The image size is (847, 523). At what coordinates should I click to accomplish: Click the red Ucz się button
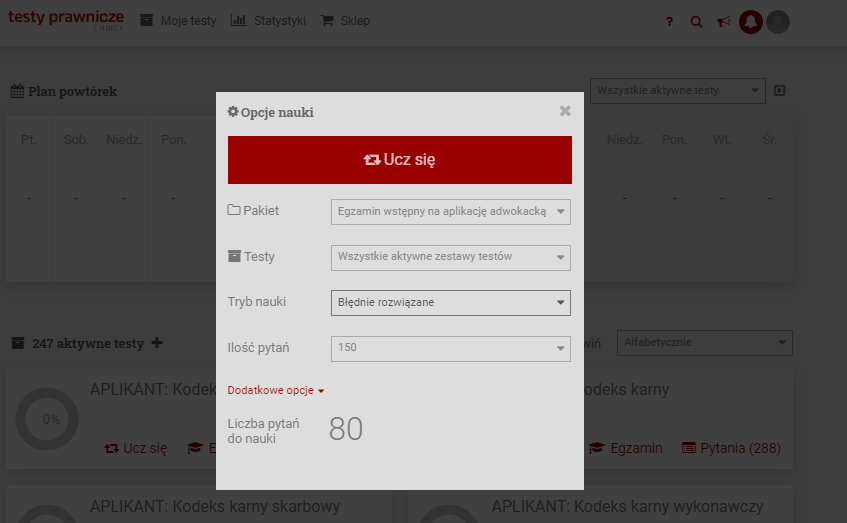coord(400,160)
